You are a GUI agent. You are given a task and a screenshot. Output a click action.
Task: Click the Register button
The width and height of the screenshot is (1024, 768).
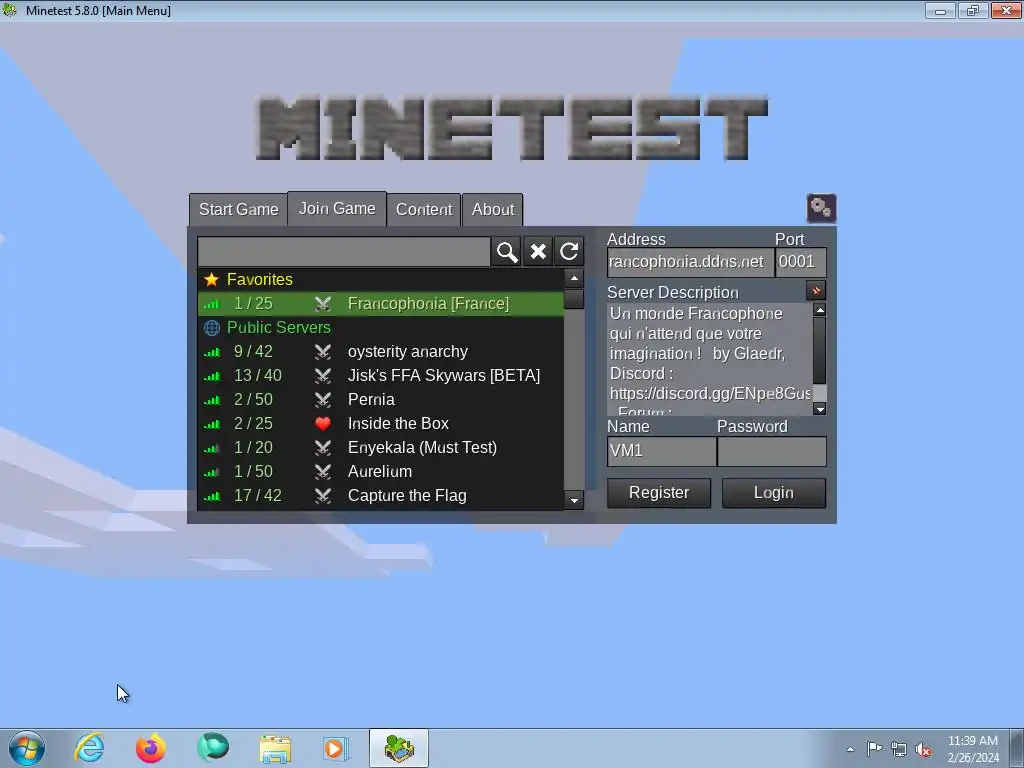point(659,492)
